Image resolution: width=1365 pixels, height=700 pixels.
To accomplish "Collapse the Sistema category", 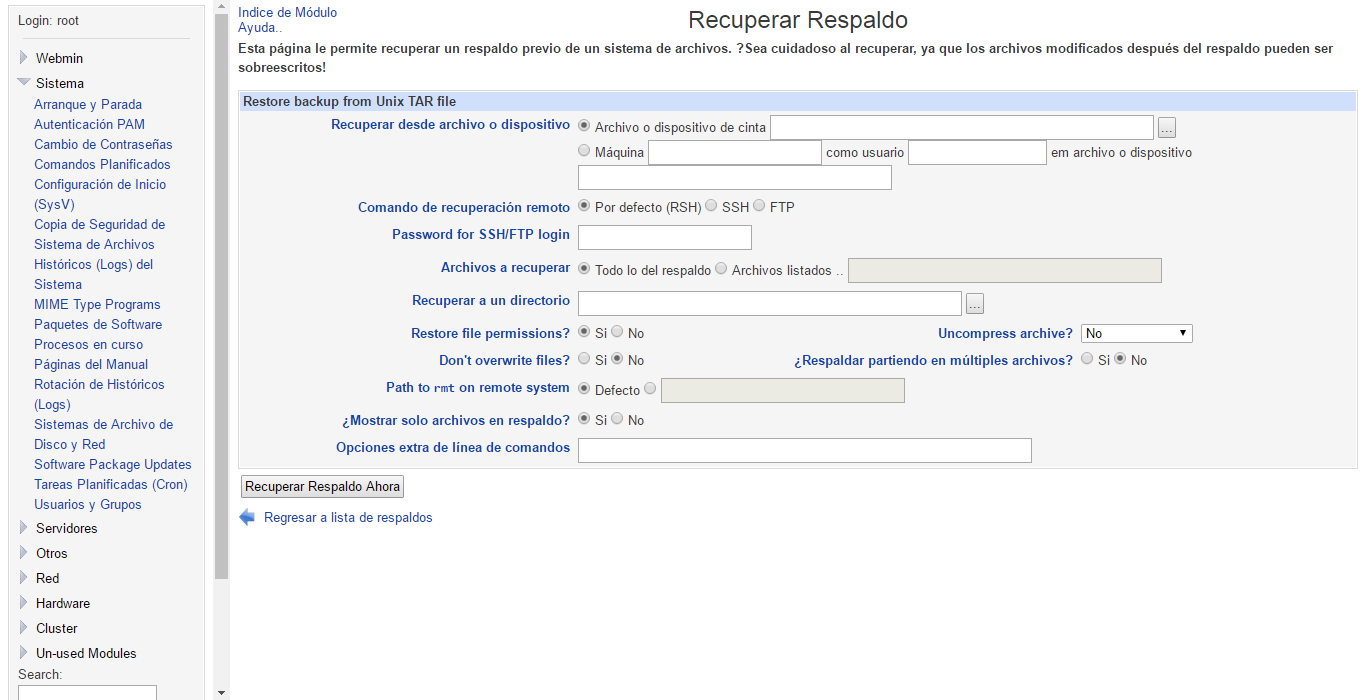I will point(24,83).
